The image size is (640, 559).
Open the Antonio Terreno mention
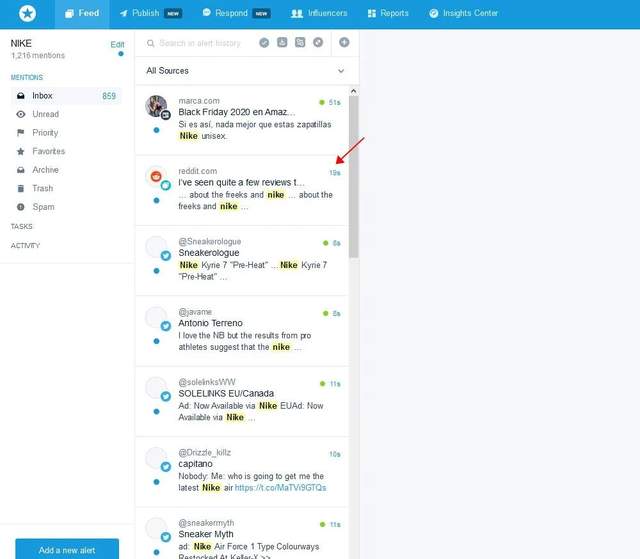coord(242,331)
